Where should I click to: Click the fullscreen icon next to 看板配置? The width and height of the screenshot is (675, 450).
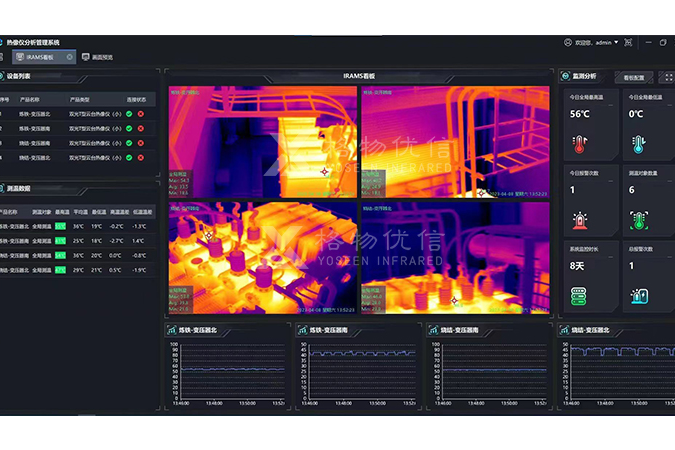pyautogui.click(x=667, y=76)
